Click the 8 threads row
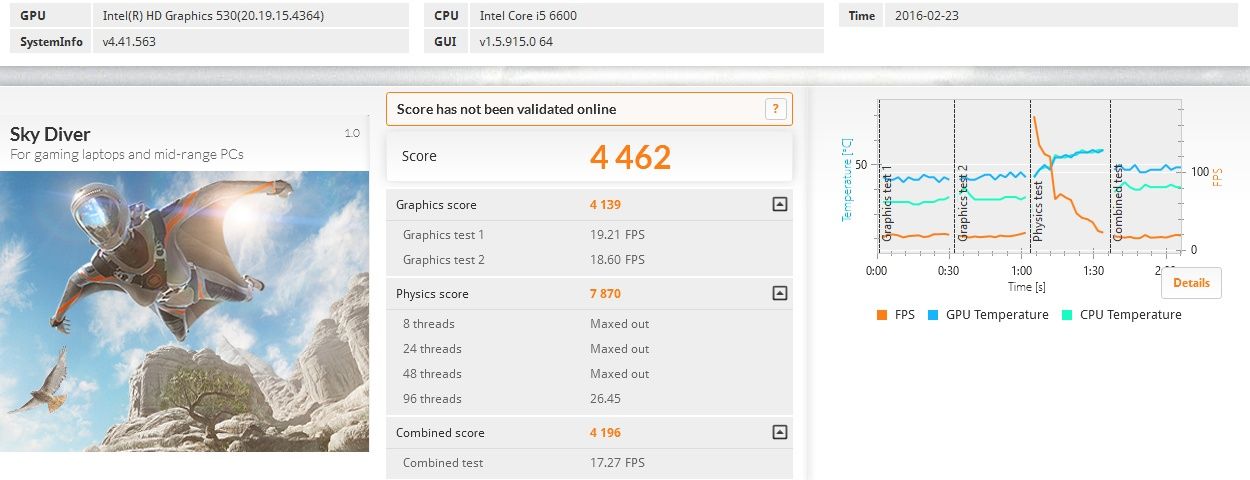1250x480 pixels. pyautogui.click(x=589, y=324)
